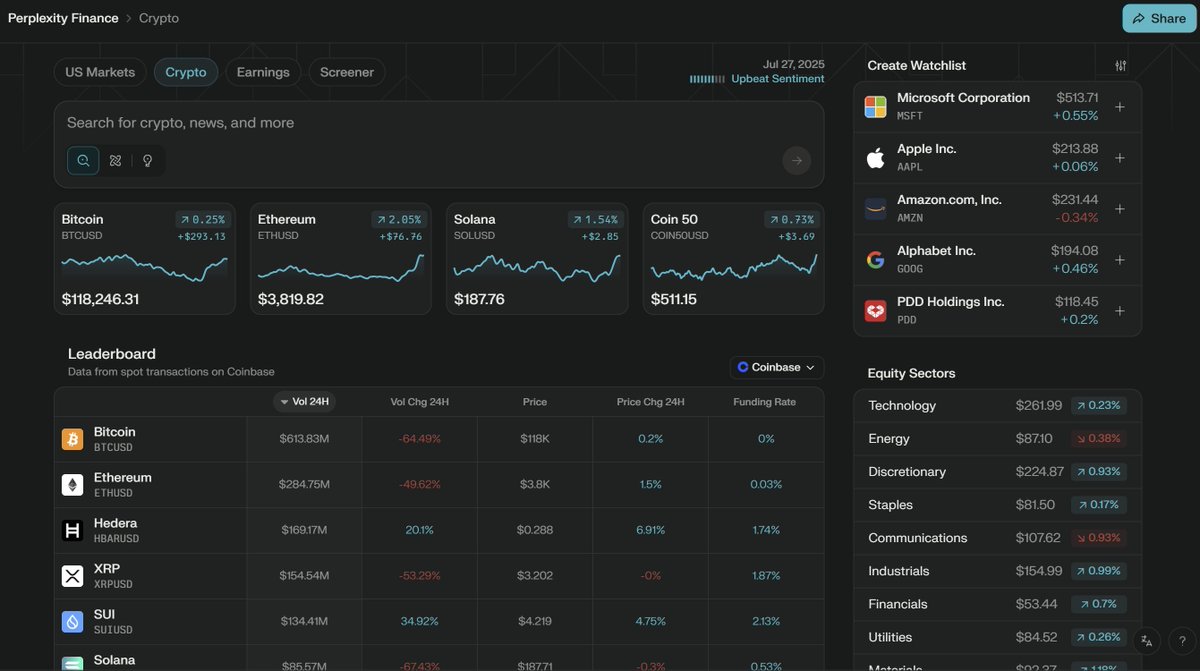Image resolution: width=1200 pixels, height=671 pixels.
Task: Sort by Funding Rate column
Action: pos(765,402)
